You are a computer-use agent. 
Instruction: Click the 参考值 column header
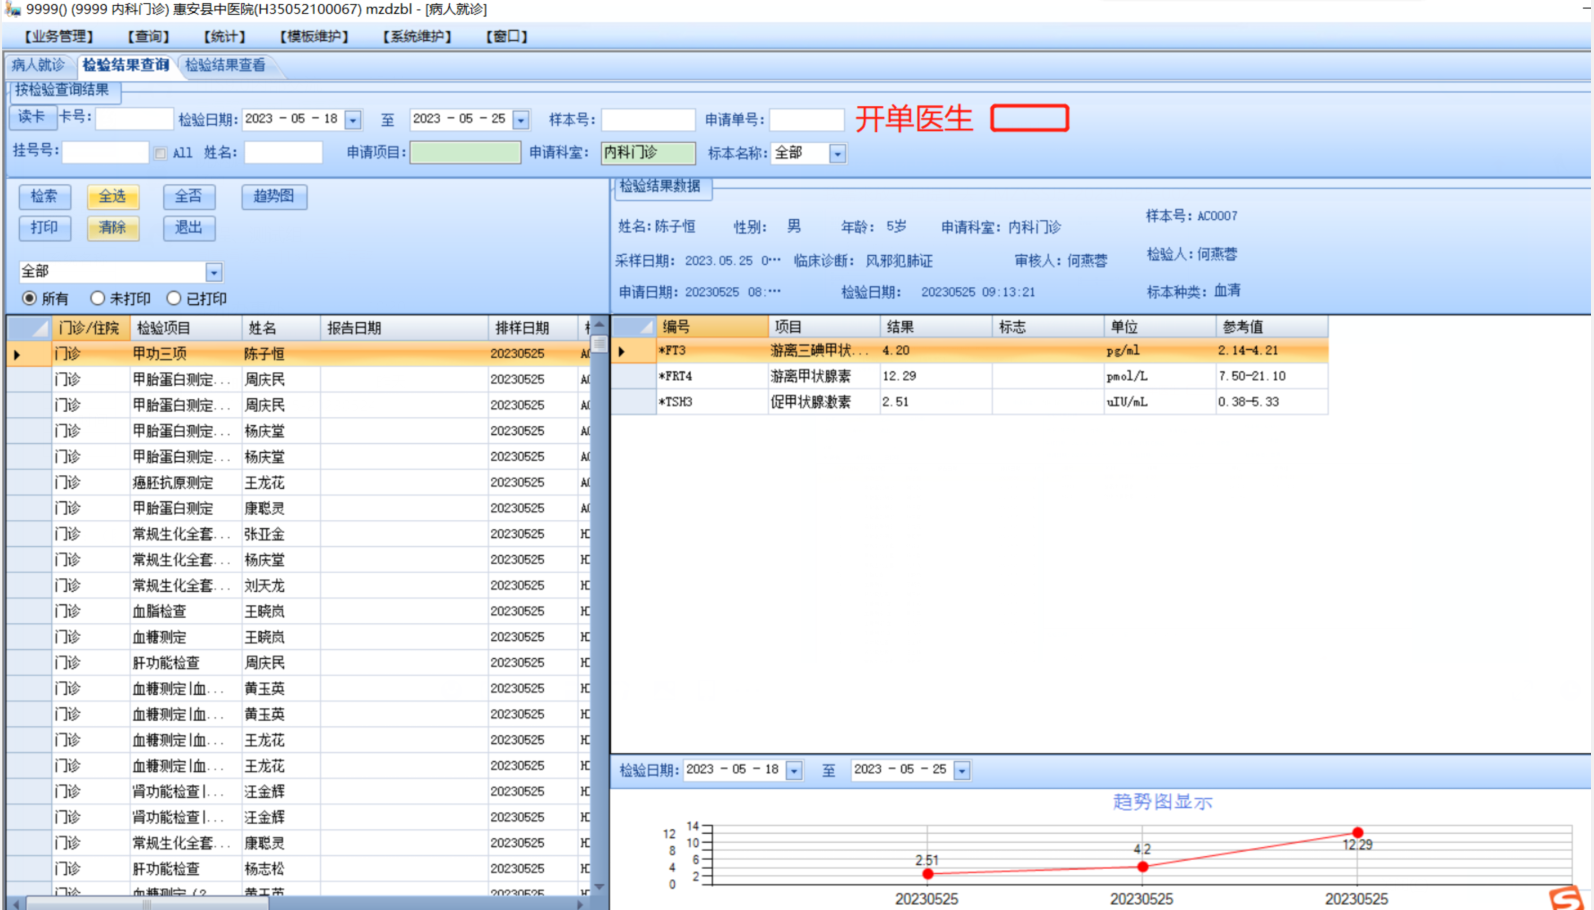tap(1272, 327)
